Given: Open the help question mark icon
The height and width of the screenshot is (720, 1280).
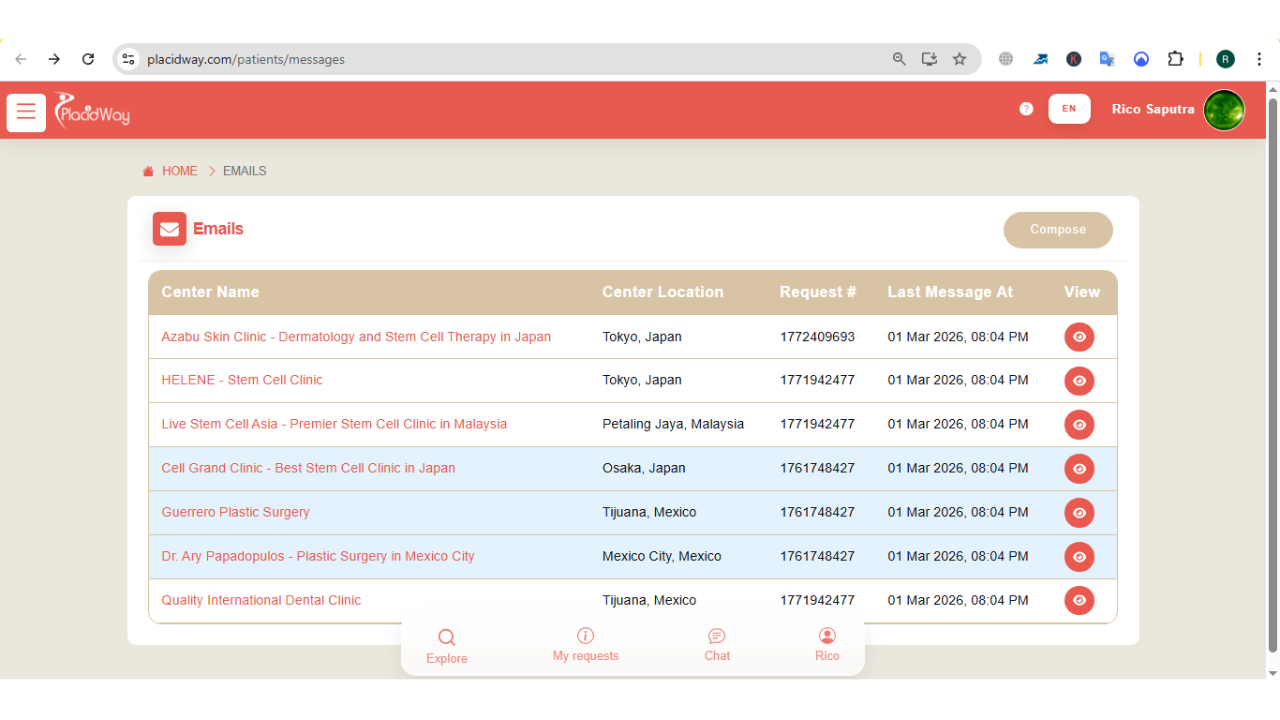Looking at the screenshot, I should tap(1025, 108).
